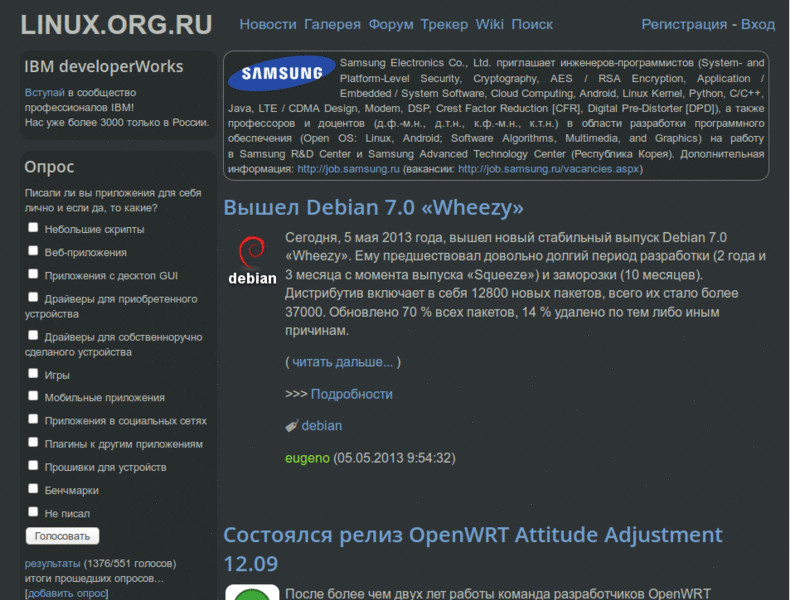
Task: Open the job.samsung.ru/vacancies.aspx link
Action: coord(548,169)
